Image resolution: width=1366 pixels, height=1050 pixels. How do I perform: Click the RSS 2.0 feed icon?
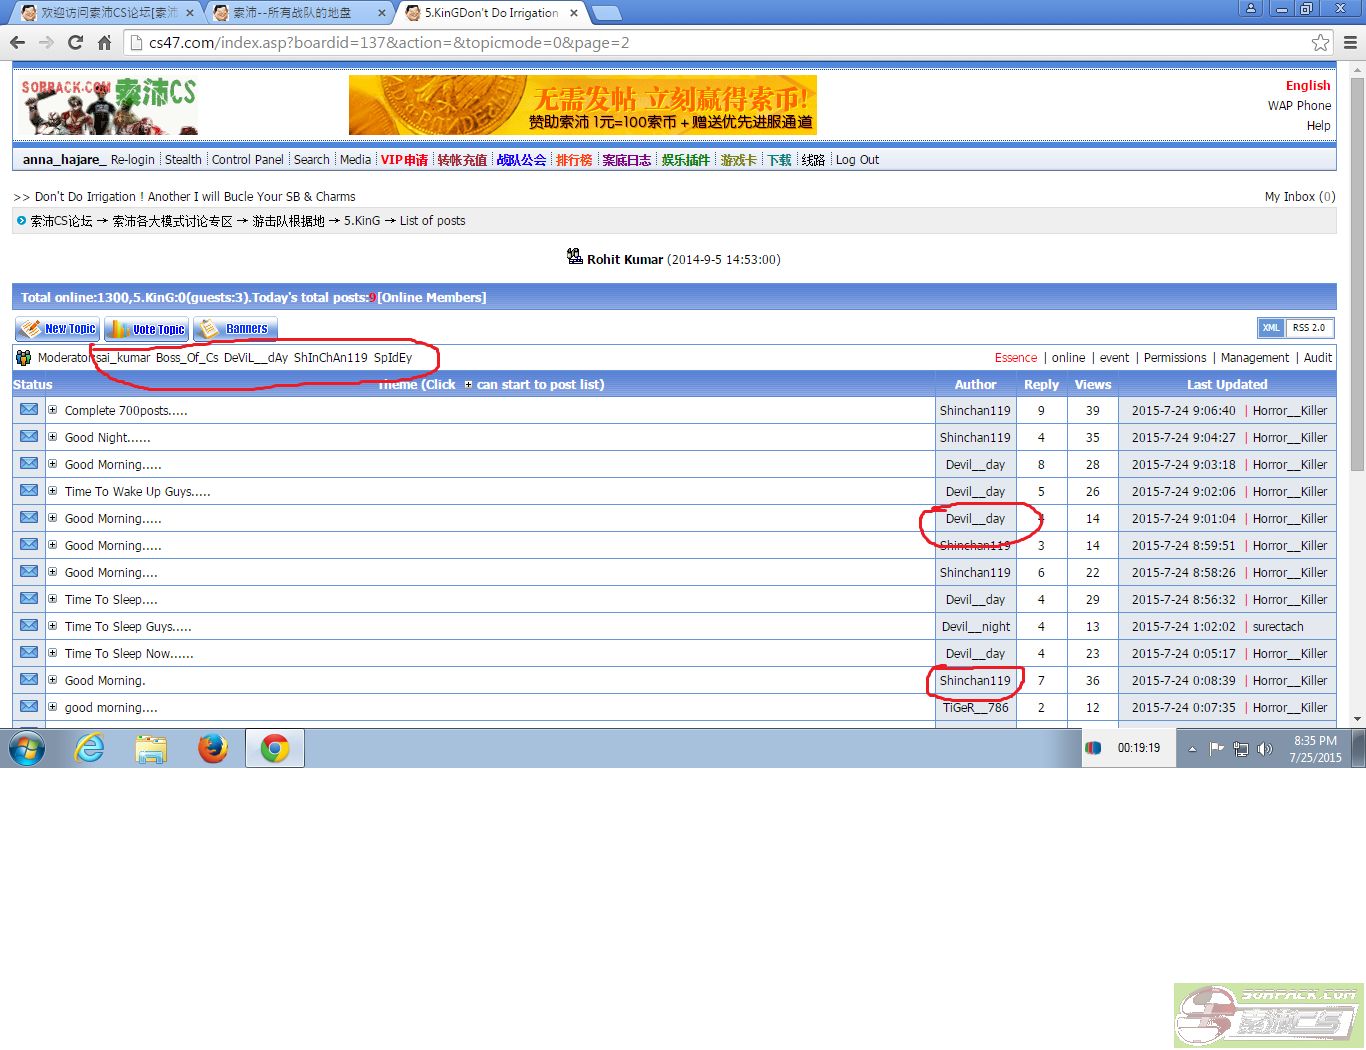[x=1308, y=328]
